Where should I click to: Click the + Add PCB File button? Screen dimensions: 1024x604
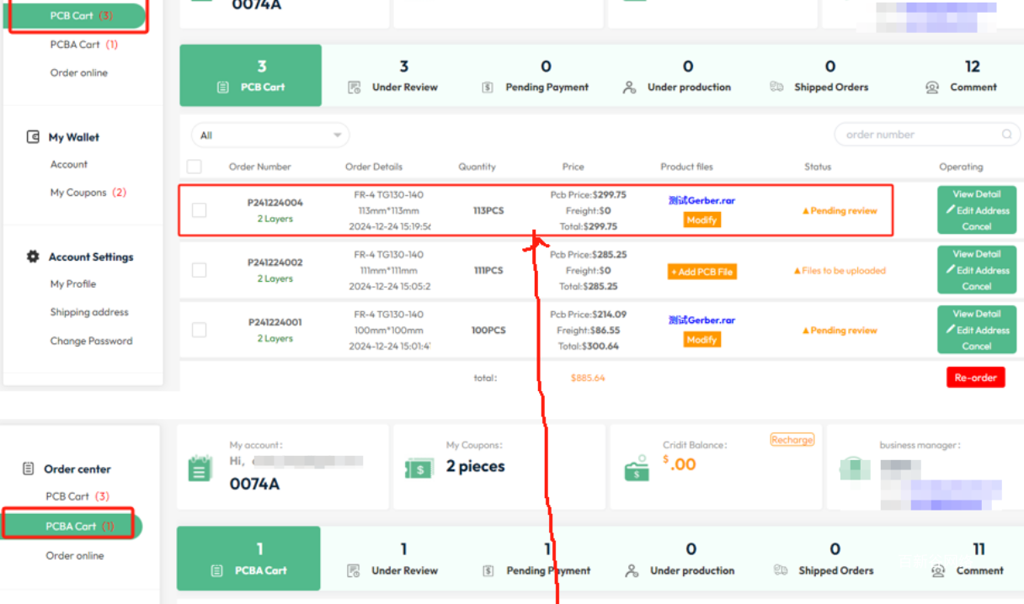pyautogui.click(x=702, y=271)
